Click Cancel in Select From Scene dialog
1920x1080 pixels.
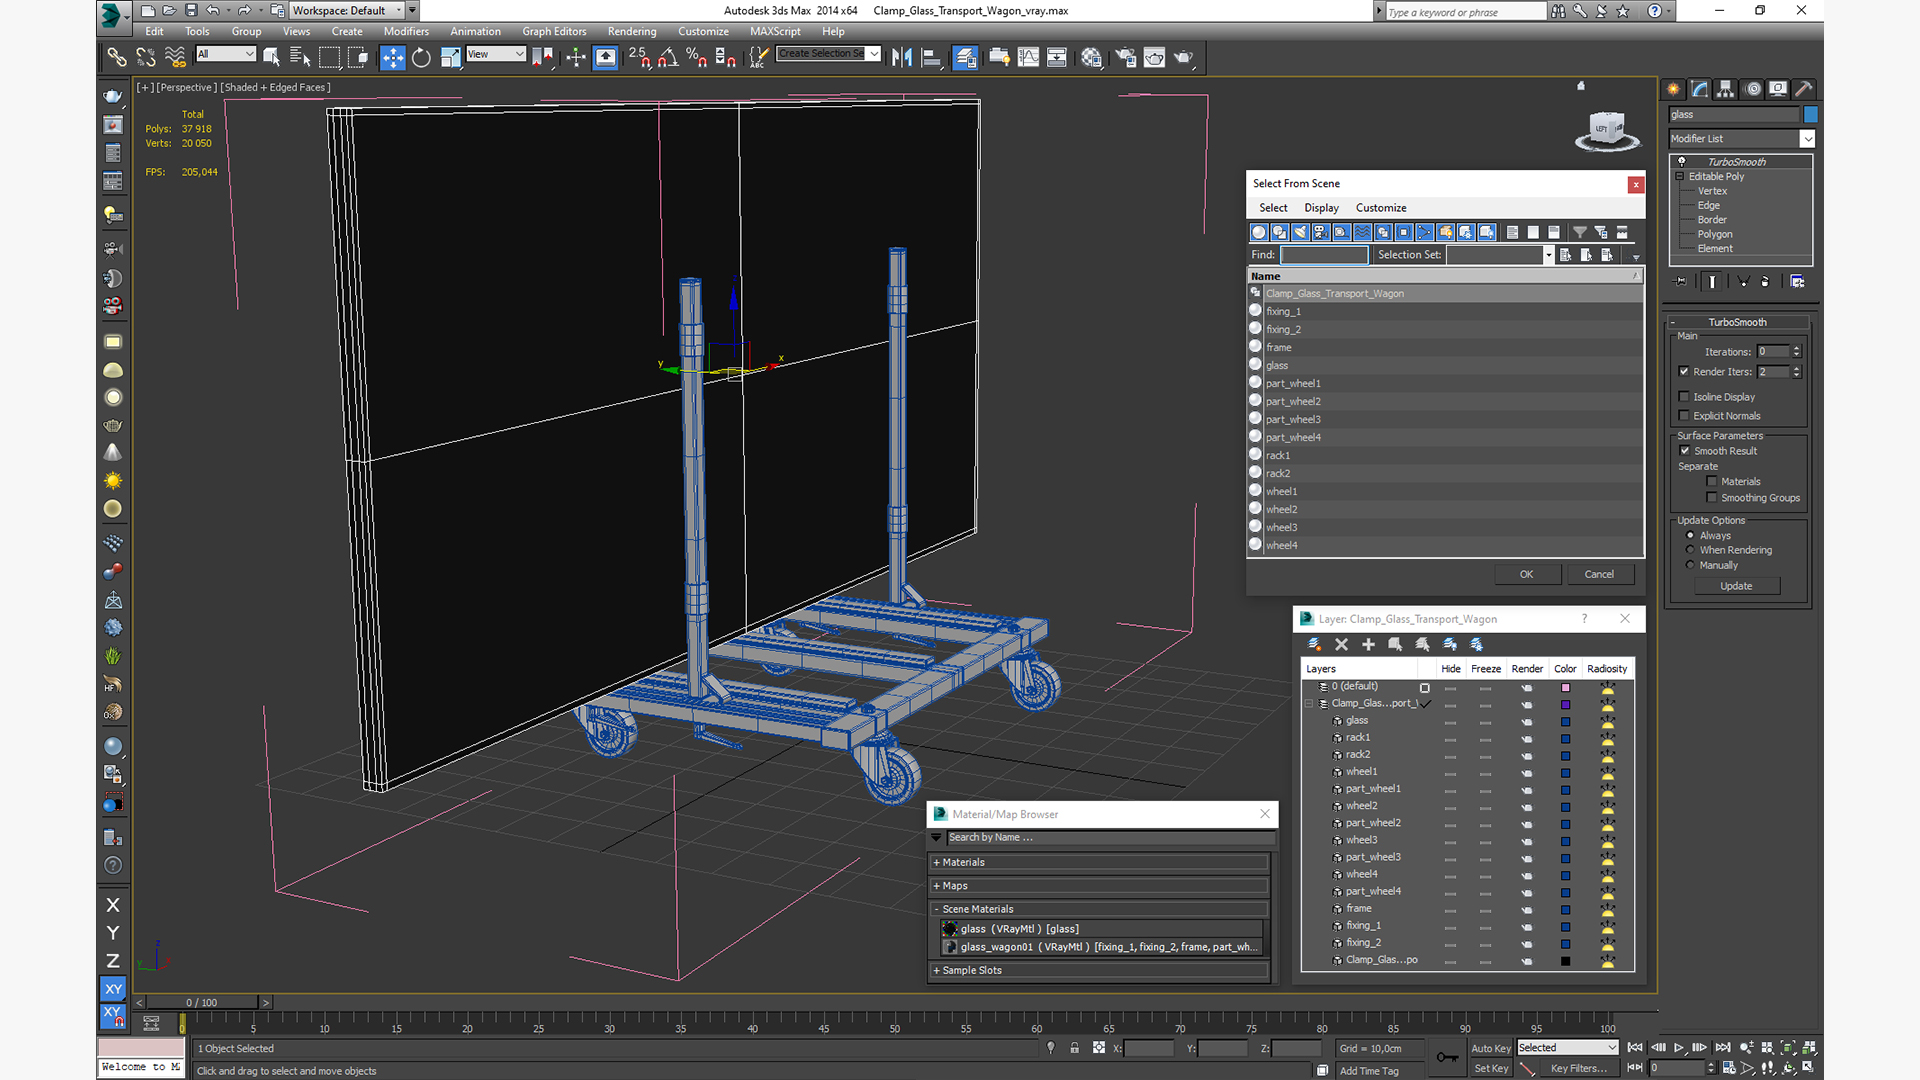click(x=1599, y=574)
